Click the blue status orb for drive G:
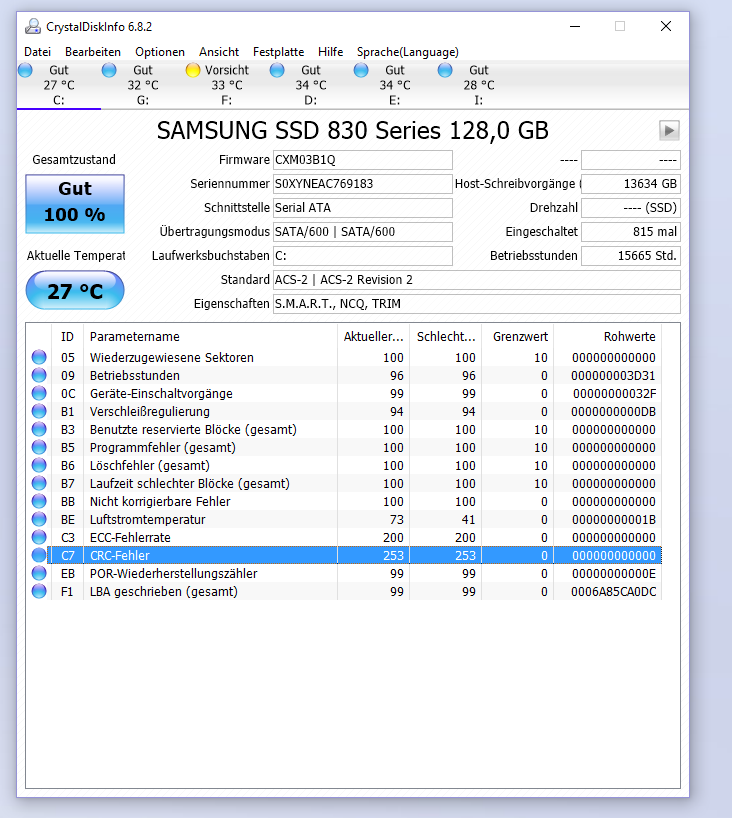 pos(109,70)
